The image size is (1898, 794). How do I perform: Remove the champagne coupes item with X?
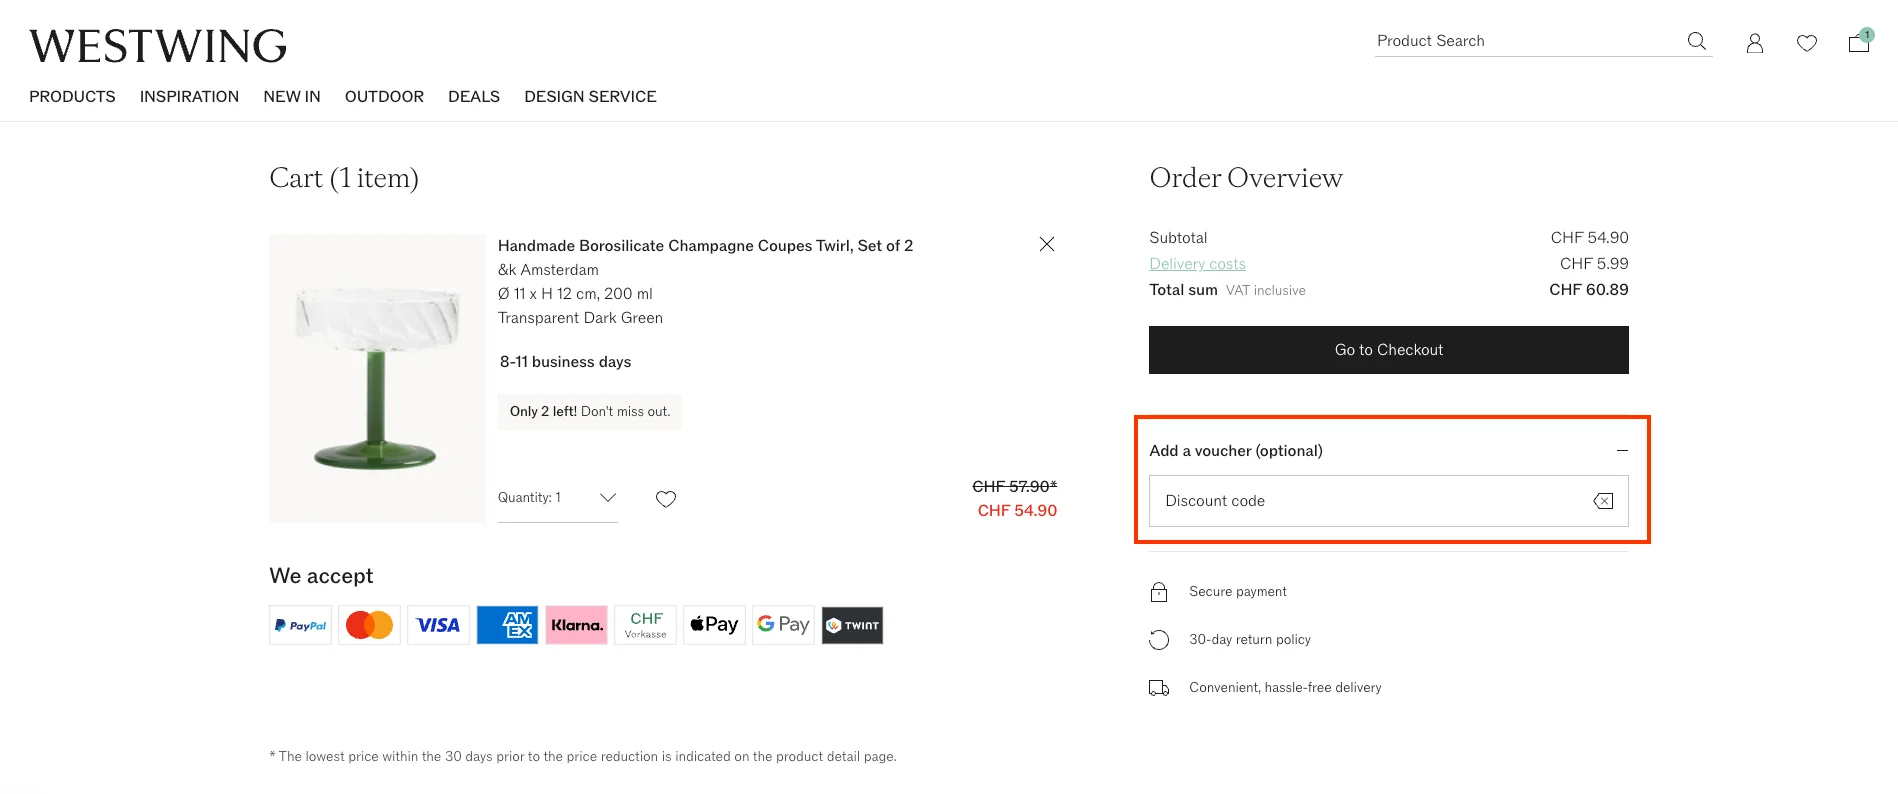tap(1046, 244)
